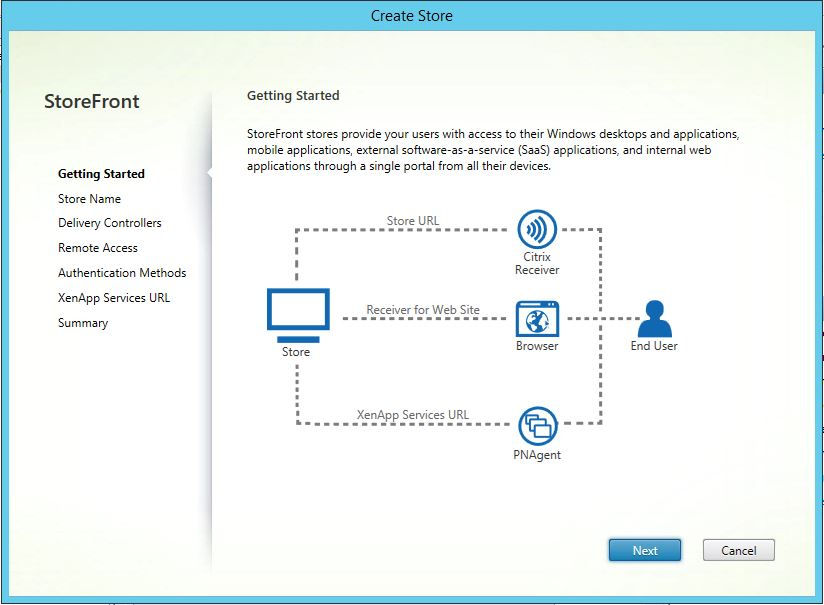
Task: Jump to the Summary step
Action: tap(83, 323)
